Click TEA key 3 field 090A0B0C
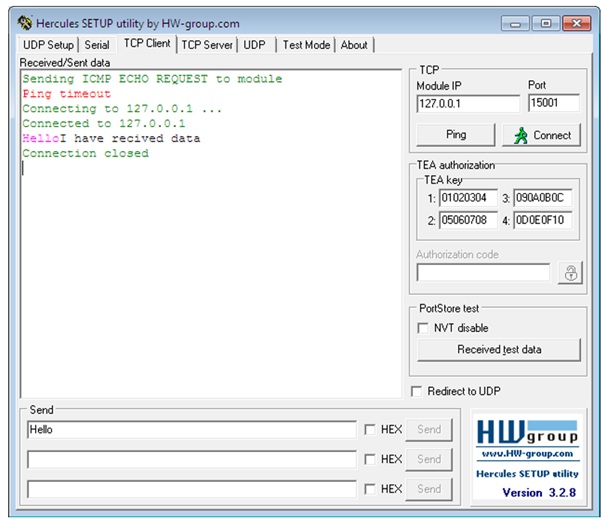The width and height of the screenshot is (602, 521). click(542, 198)
